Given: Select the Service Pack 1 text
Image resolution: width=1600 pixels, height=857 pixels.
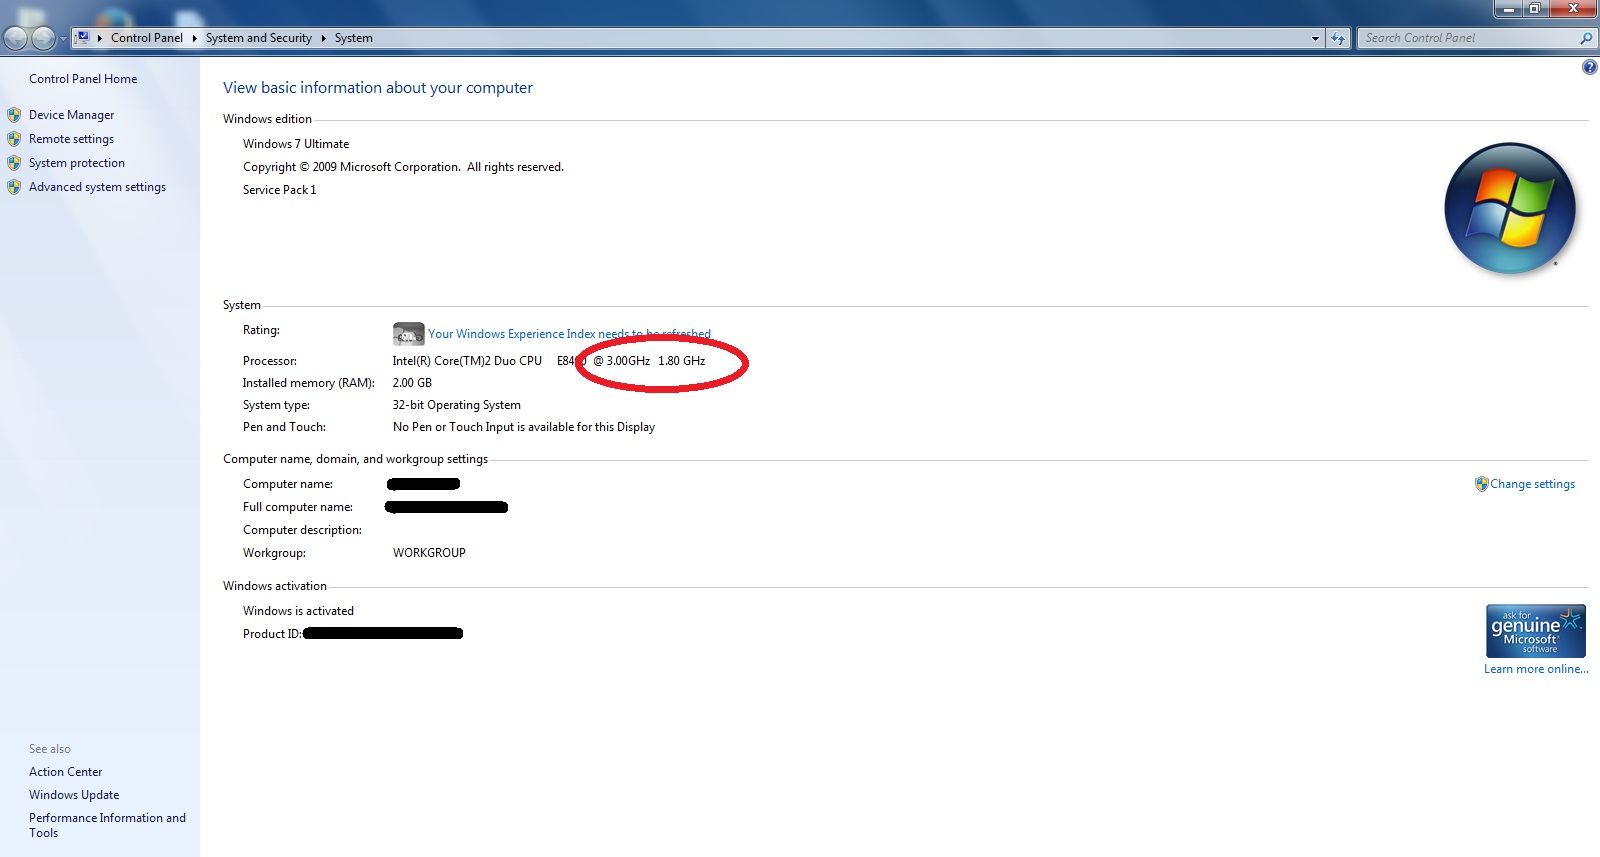Looking at the screenshot, I should tap(280, 190).
